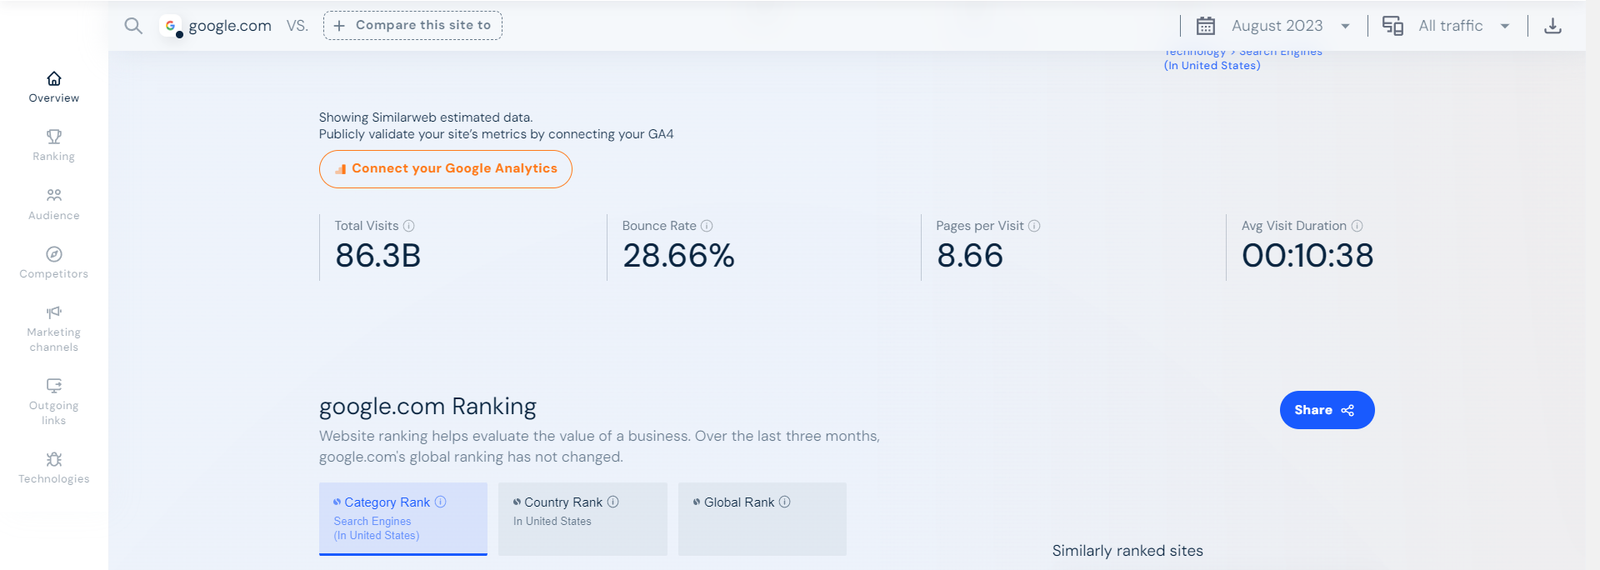Click Showing Similarweb estimated data text
The width and height of the screenshot is (1600, 570).
(426, 118)
